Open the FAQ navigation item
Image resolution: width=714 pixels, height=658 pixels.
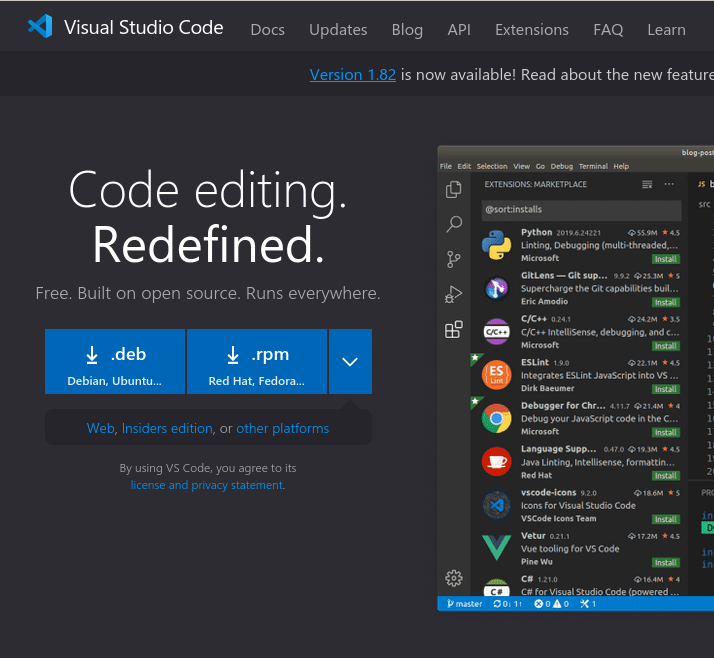click(x=608, y=30)
